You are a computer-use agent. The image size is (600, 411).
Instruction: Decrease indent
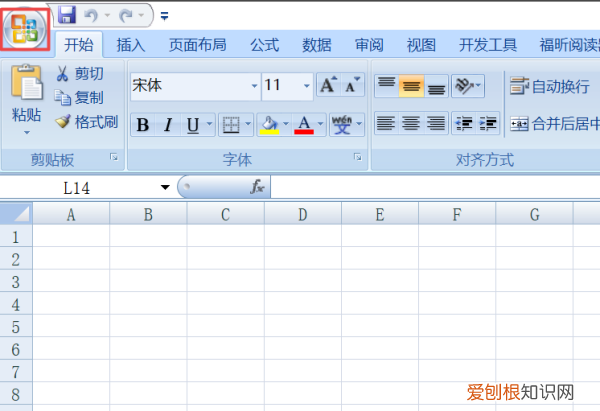(x=464, y=123)
